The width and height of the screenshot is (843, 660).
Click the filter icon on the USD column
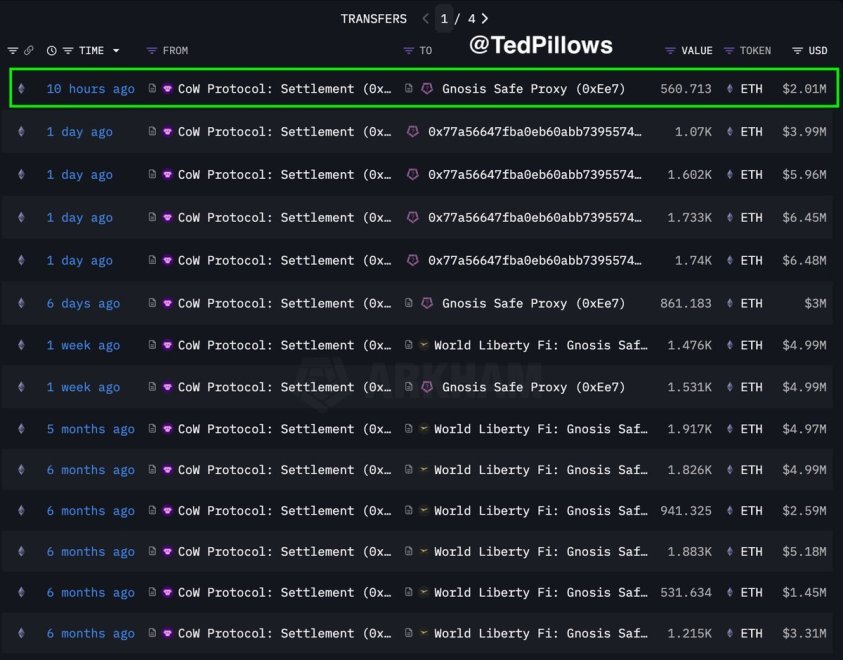[x=796, y=50]
